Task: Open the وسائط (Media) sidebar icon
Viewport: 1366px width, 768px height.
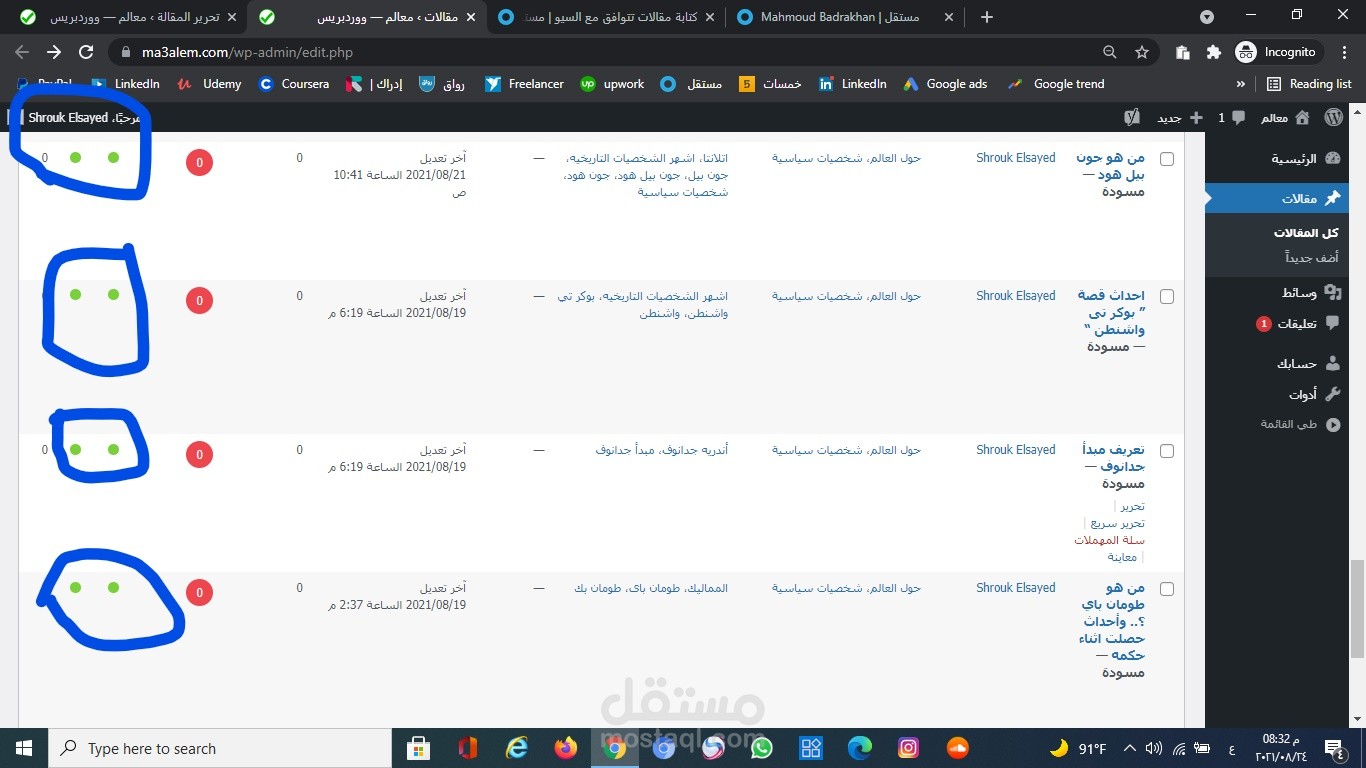Action: (1331, 291)
